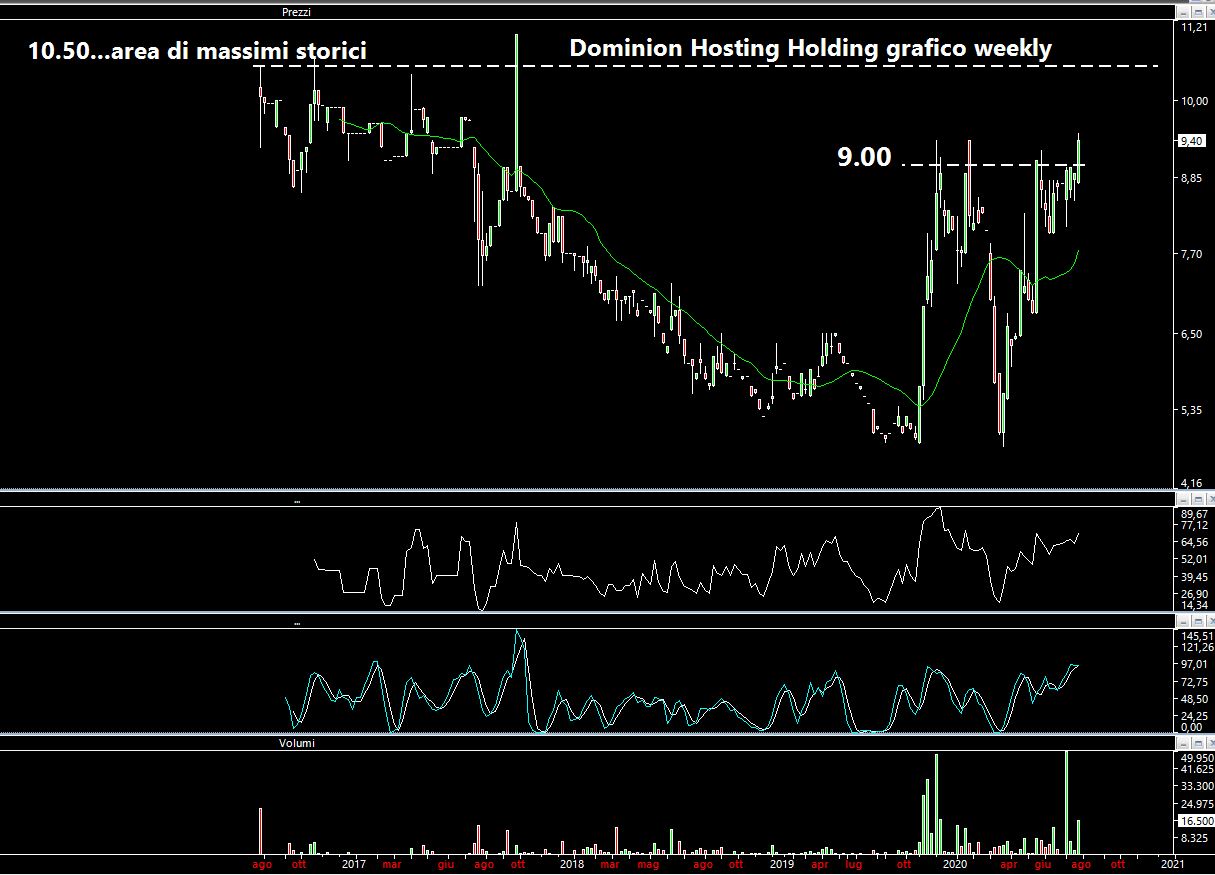Minimize the Prezzi price chart pane
This screenshot has height=875, width=1215.
tap(1183, 12)
